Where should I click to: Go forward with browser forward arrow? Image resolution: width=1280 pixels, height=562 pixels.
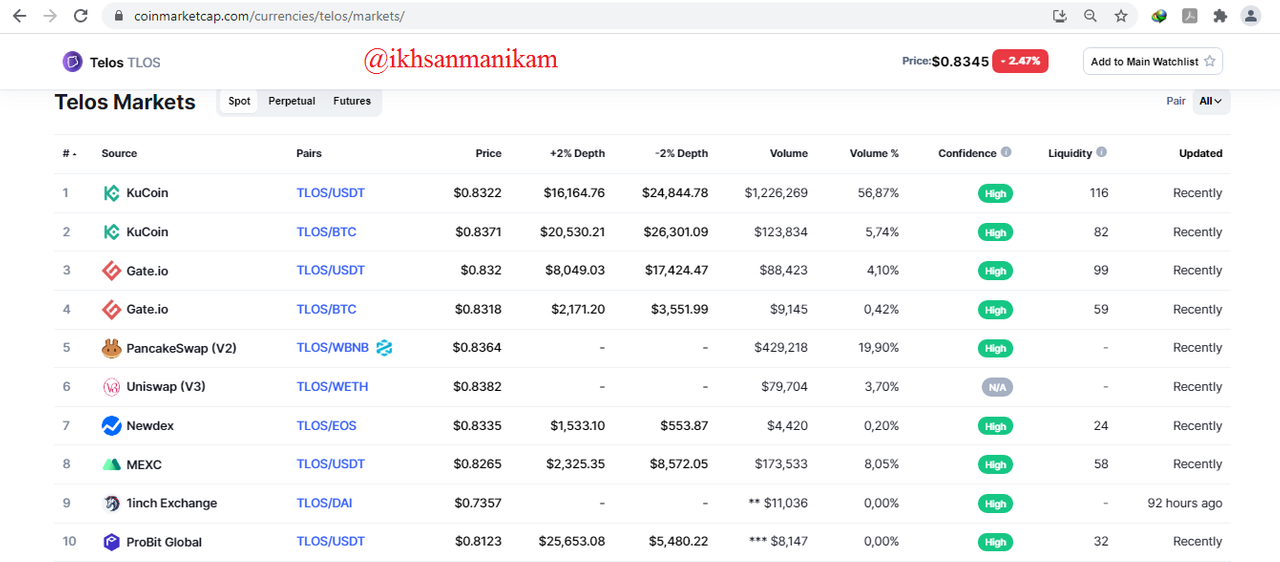tap(50, 16)
